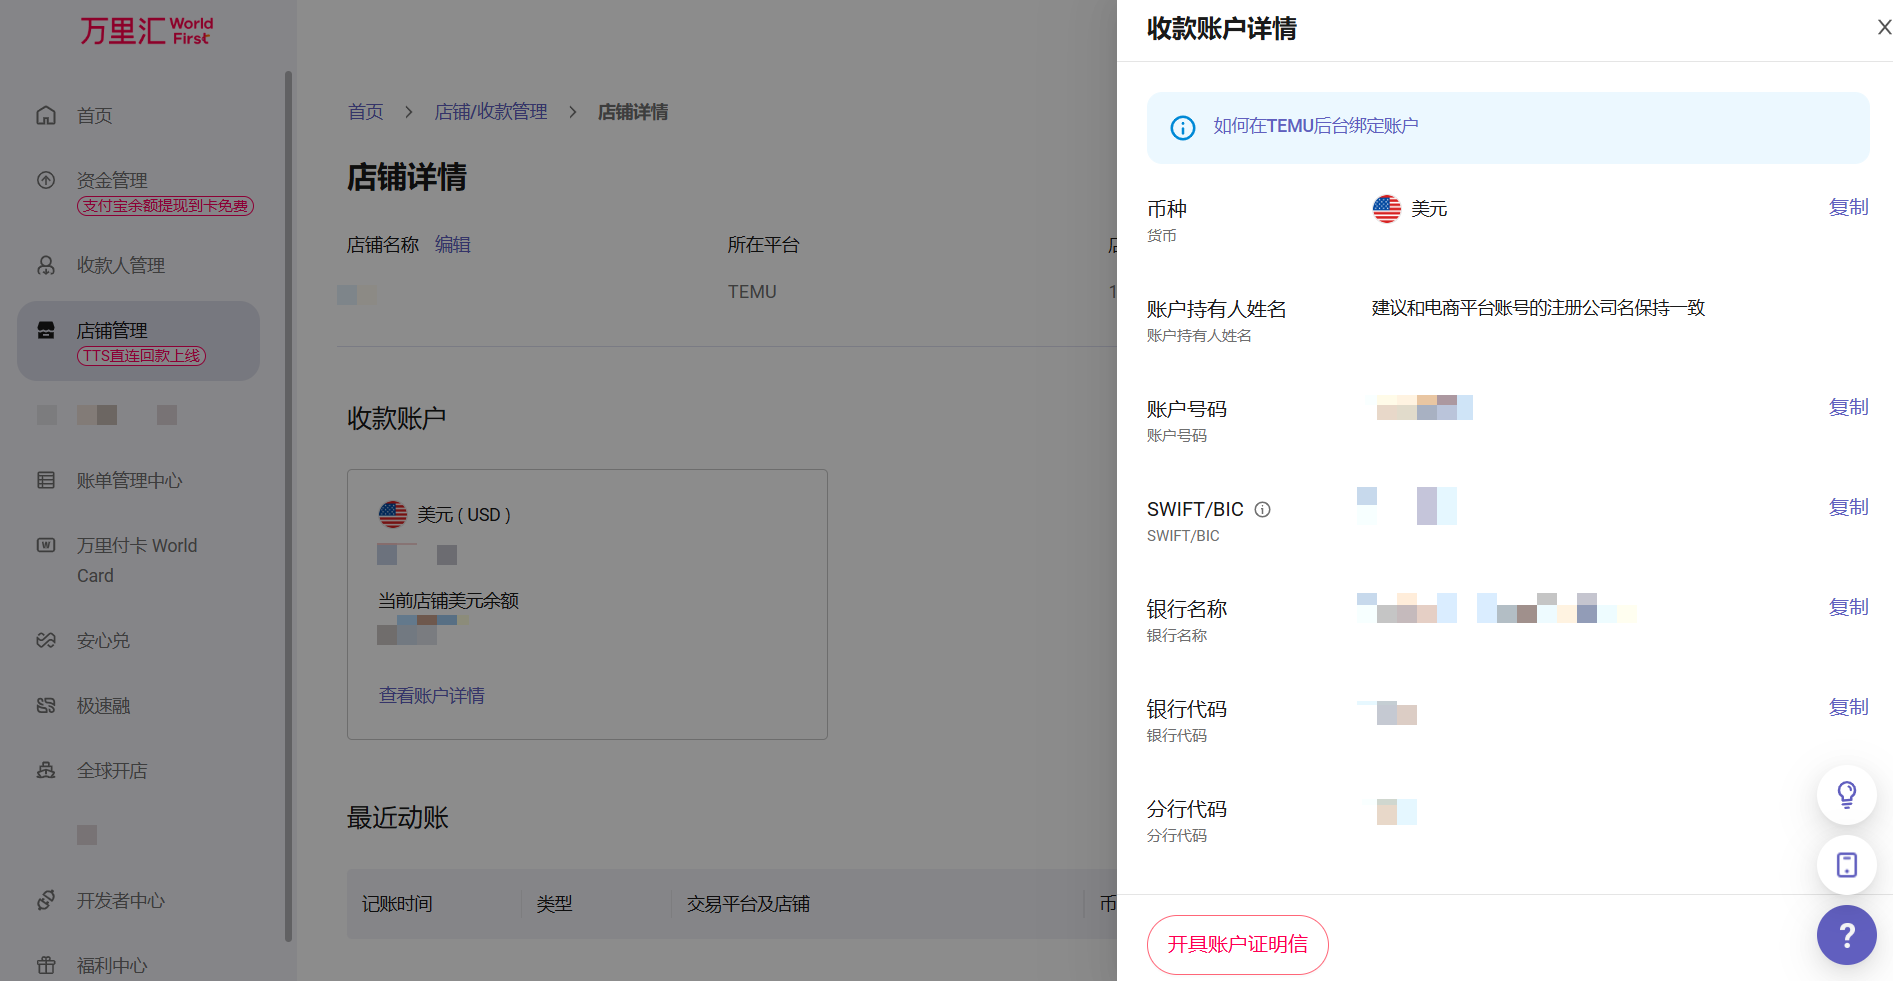Click the 建议和电商平台账号的注册公司名保持一致 text

1538,308
